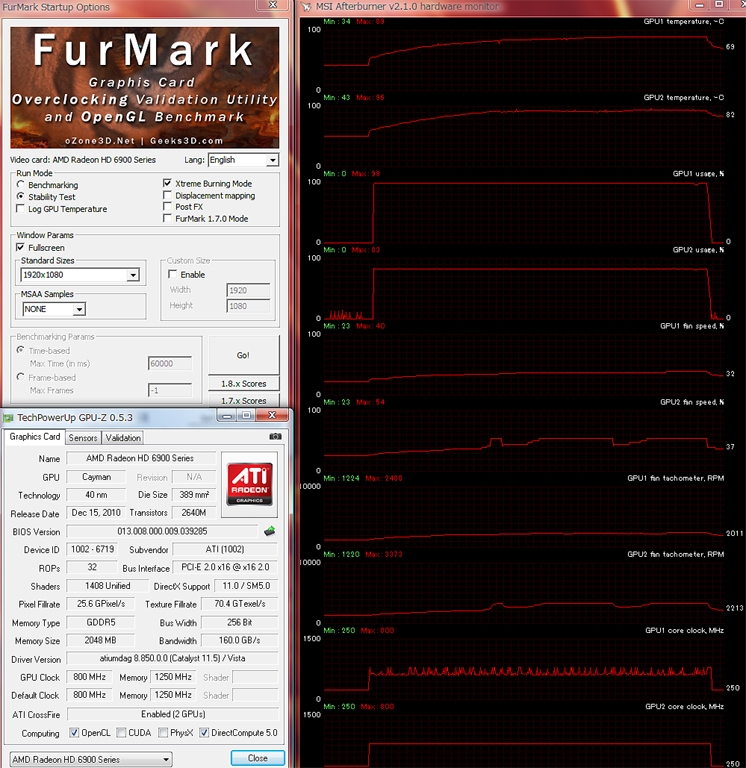The width and height of the screenshot is (746, 768).
Task: Click Max Time 60000 field
Action: click(170, 363)
